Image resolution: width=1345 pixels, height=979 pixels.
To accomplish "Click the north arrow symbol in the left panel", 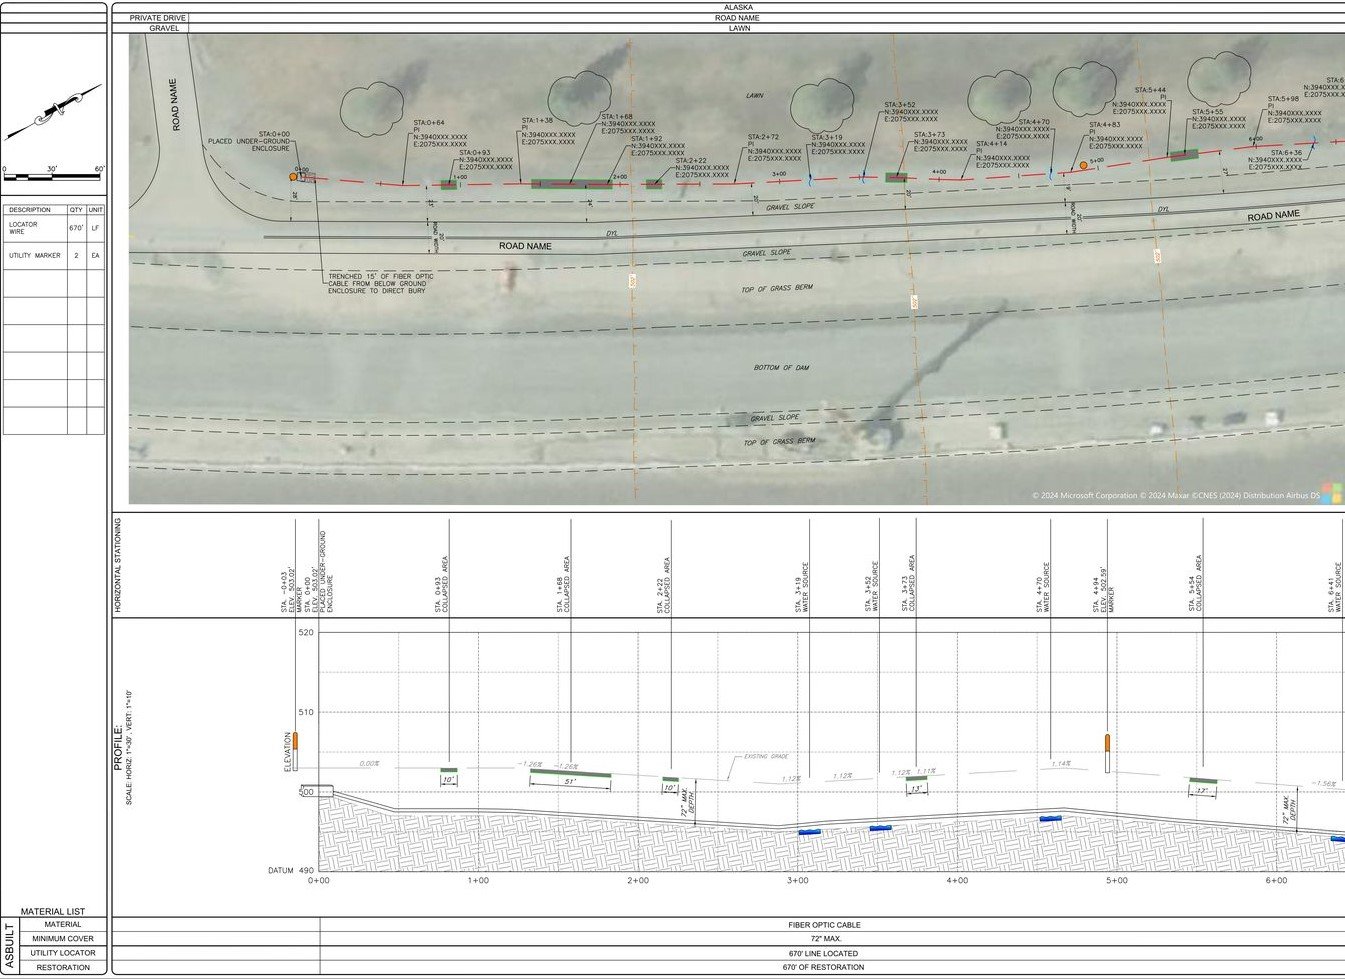I will click(54, 112).
